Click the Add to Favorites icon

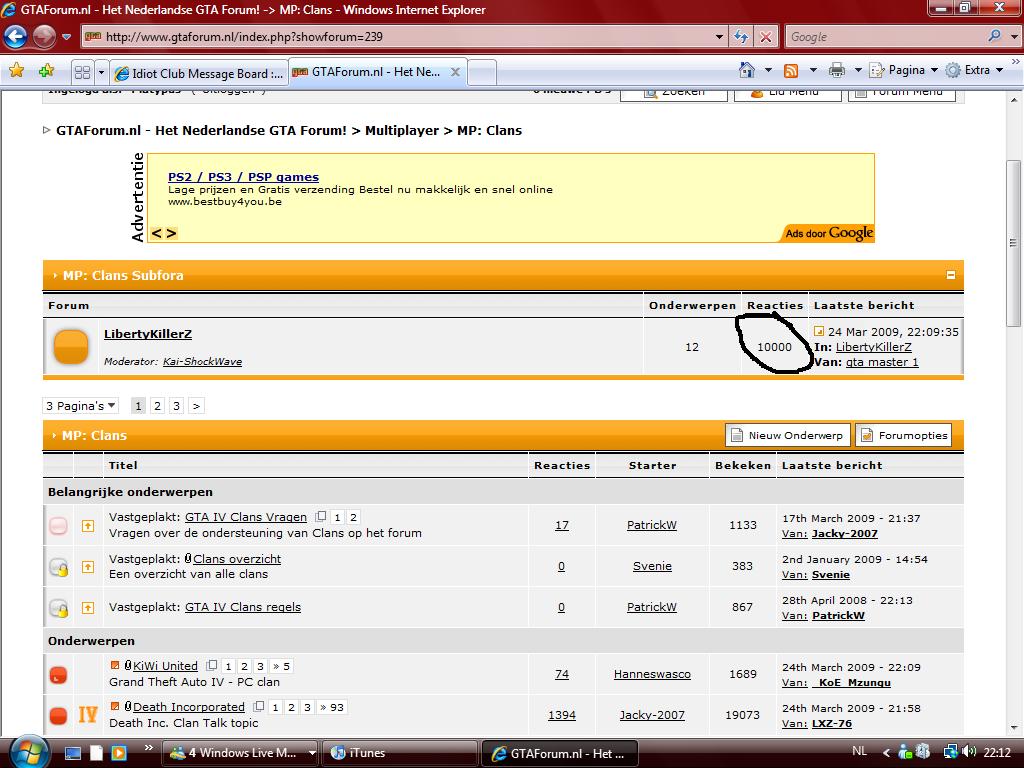click(46, 71)
